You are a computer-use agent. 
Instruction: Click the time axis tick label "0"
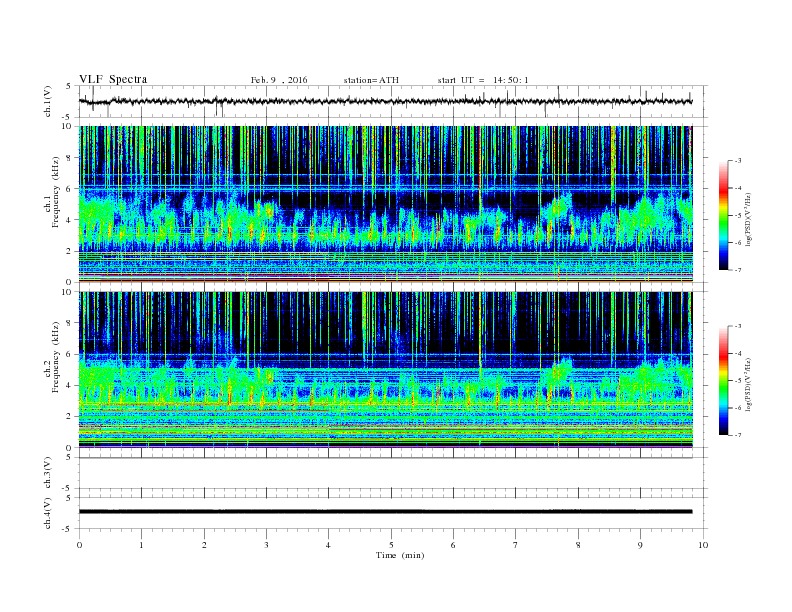(x=79, y=545)
